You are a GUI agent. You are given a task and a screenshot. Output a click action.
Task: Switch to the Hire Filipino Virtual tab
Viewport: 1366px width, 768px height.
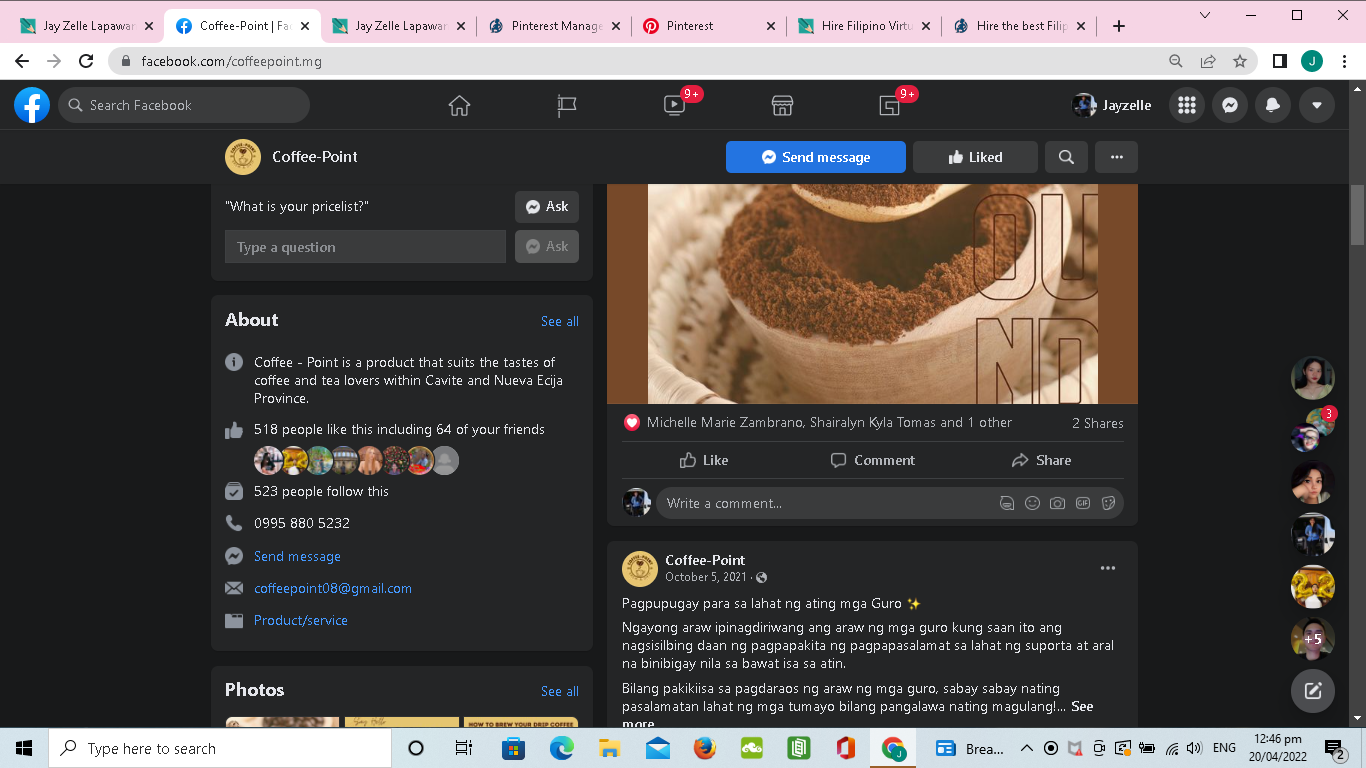click(864, 26)
